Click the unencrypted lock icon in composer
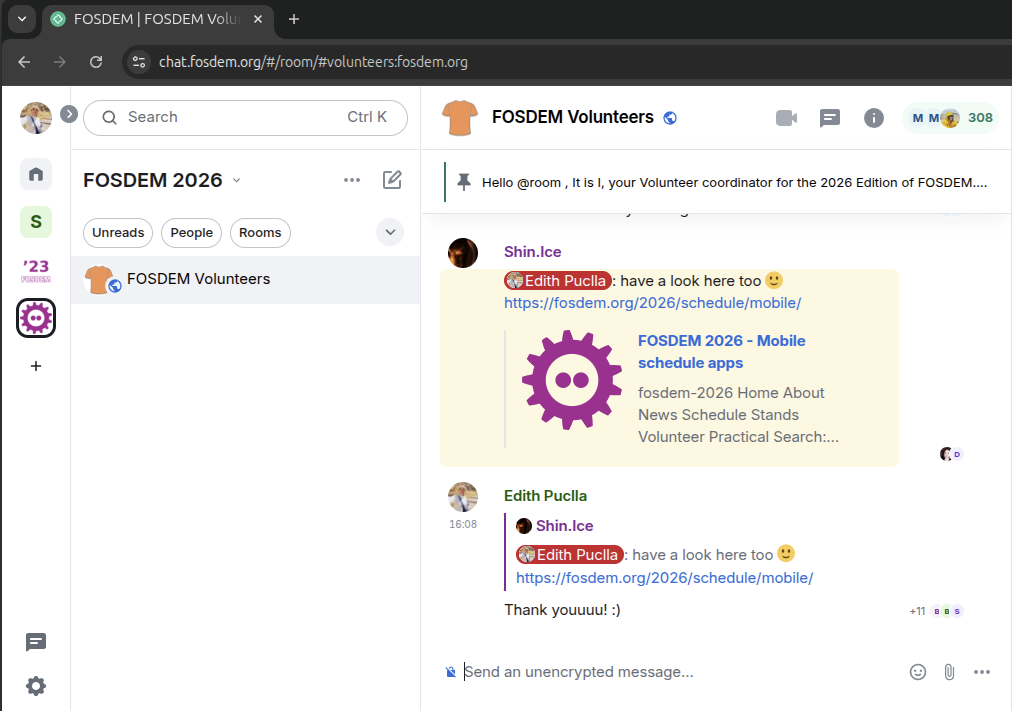The image size is (1012, 711). 450,672
